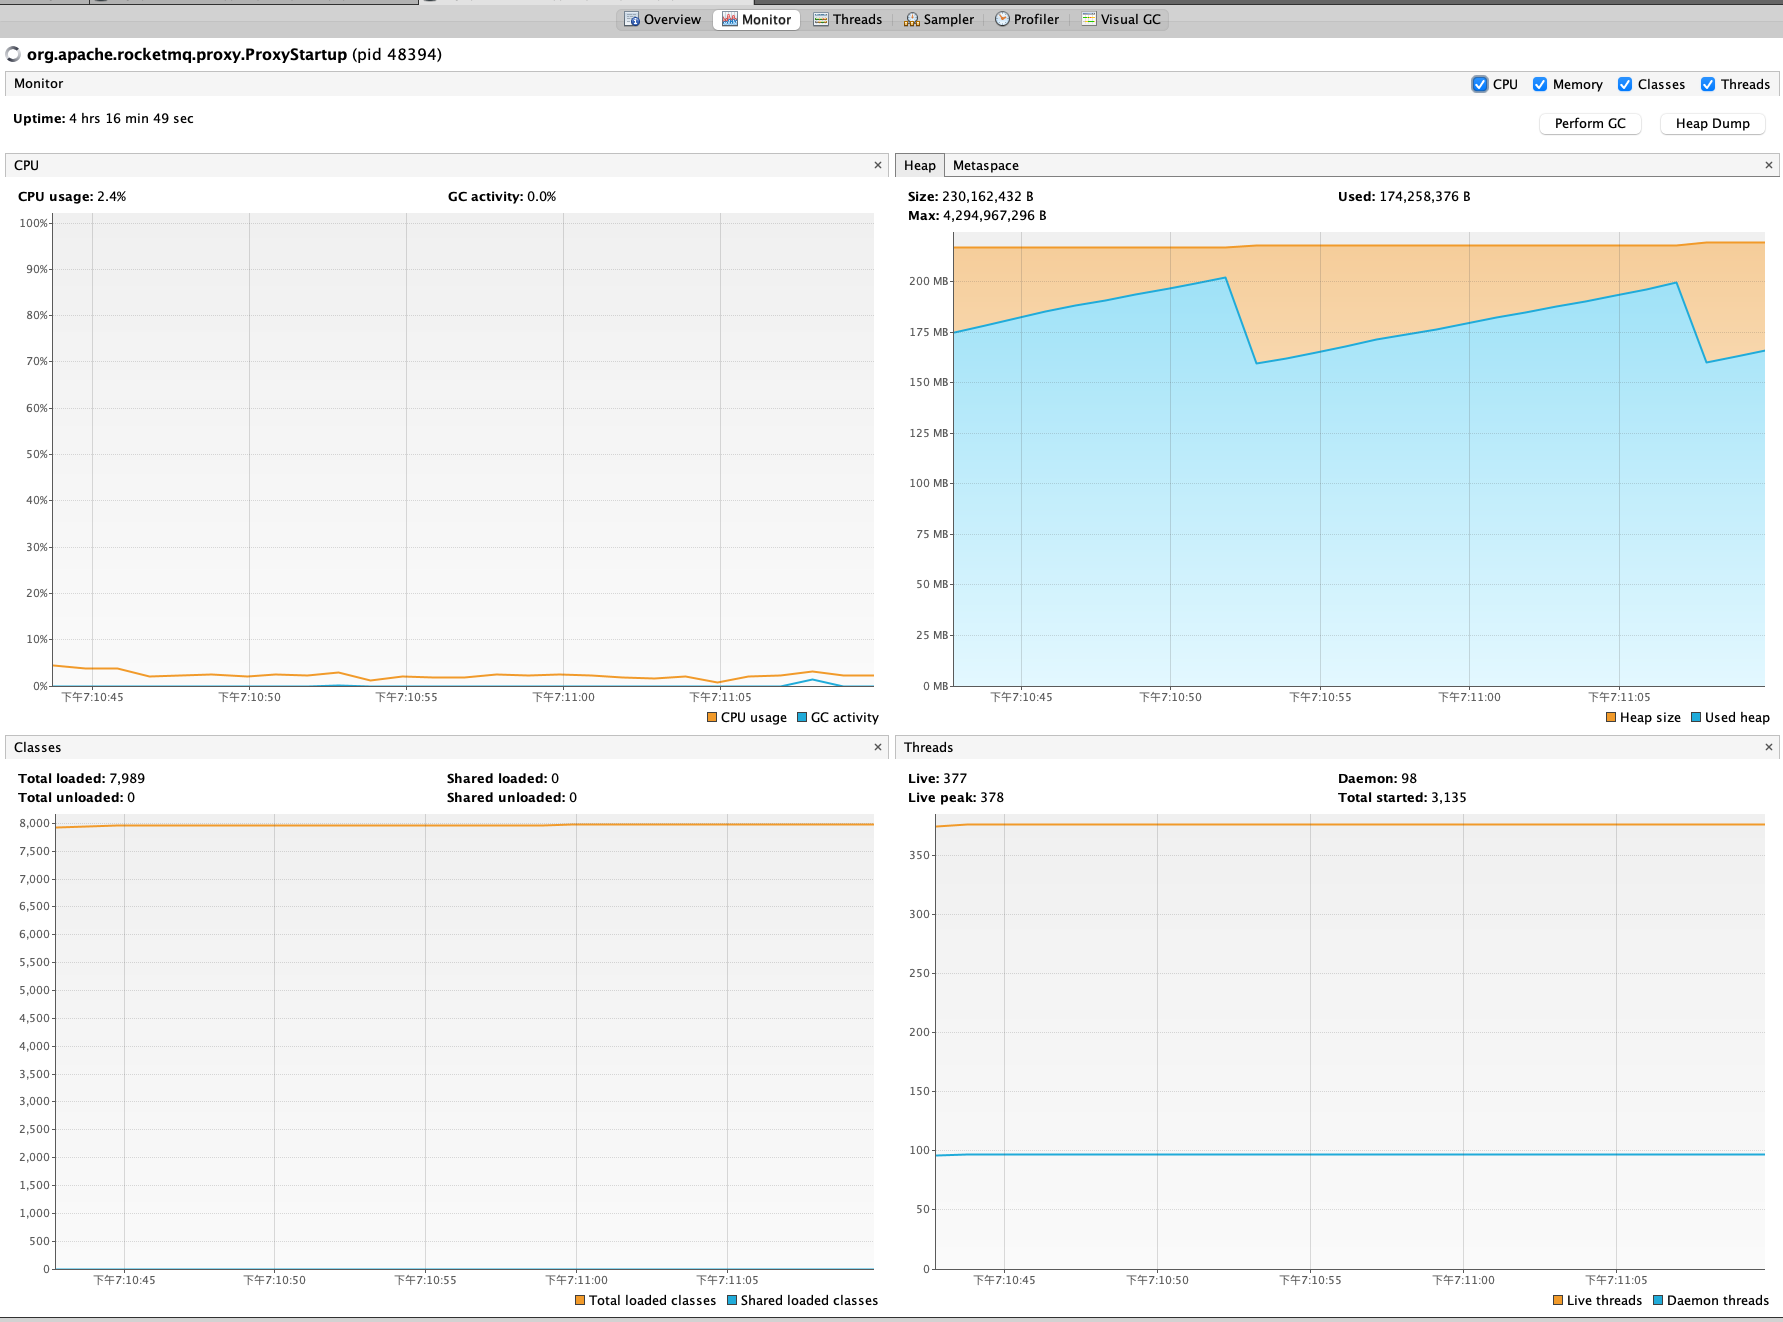Switch to the Overview tab

click(x=662, y=19)
